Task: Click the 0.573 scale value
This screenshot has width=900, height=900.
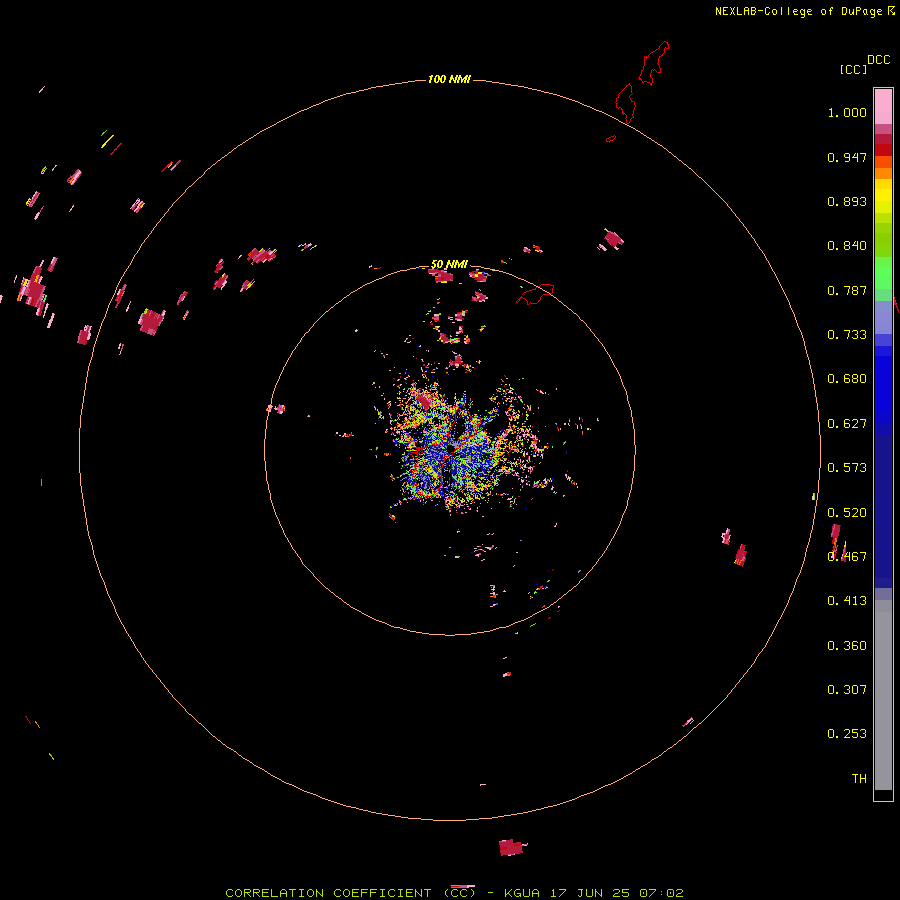Action: pos(847,468)
